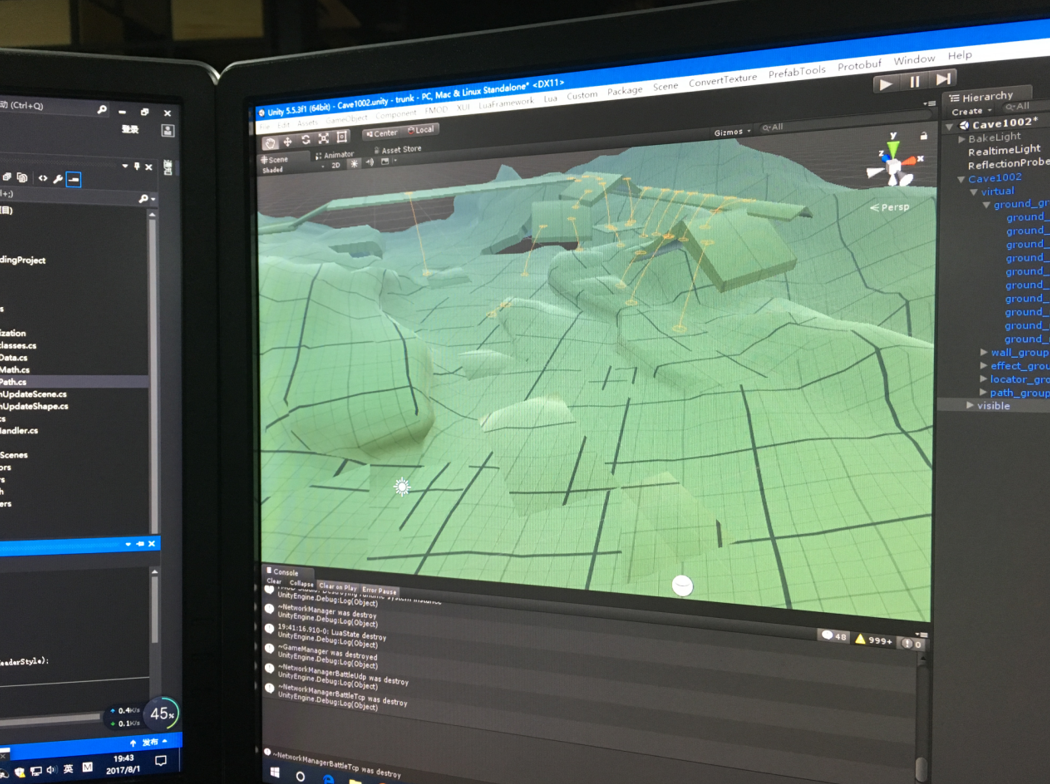Click Clear in Console toolbar

274,581
